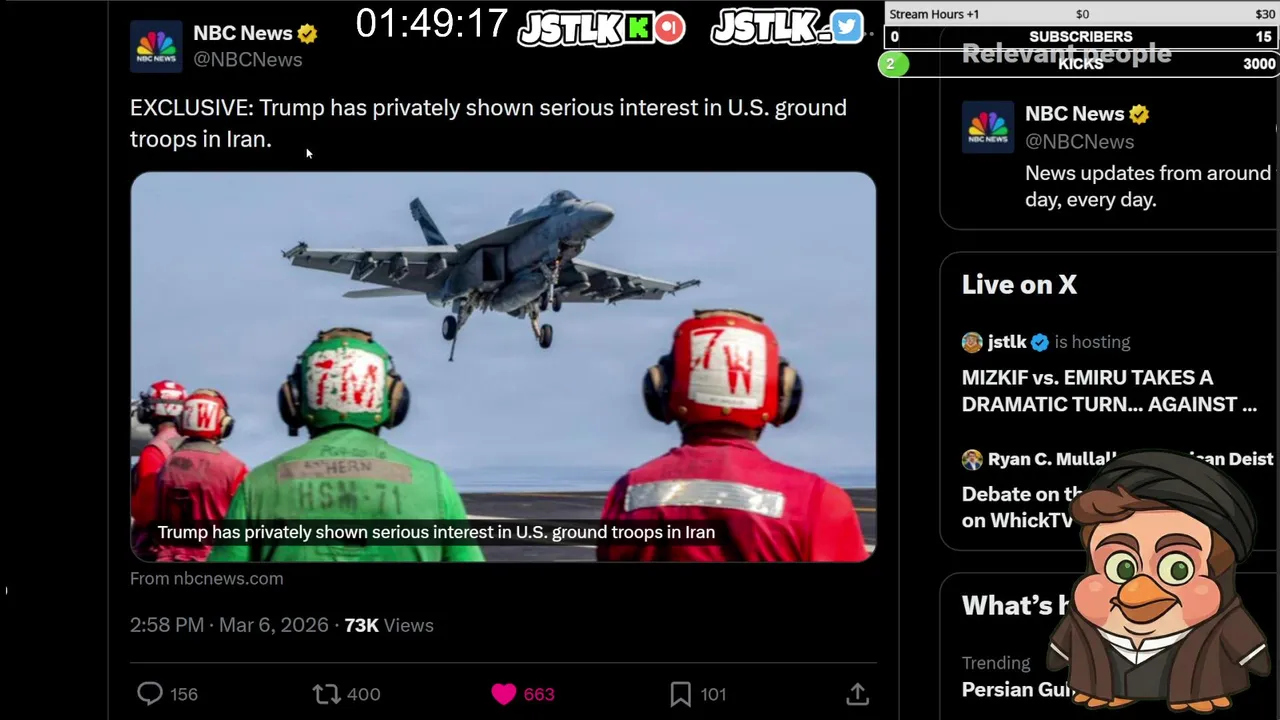Open the share icon below the tweet
Image resolution: width=1280 pixels, height=720 pixels.
click(857, 694)
